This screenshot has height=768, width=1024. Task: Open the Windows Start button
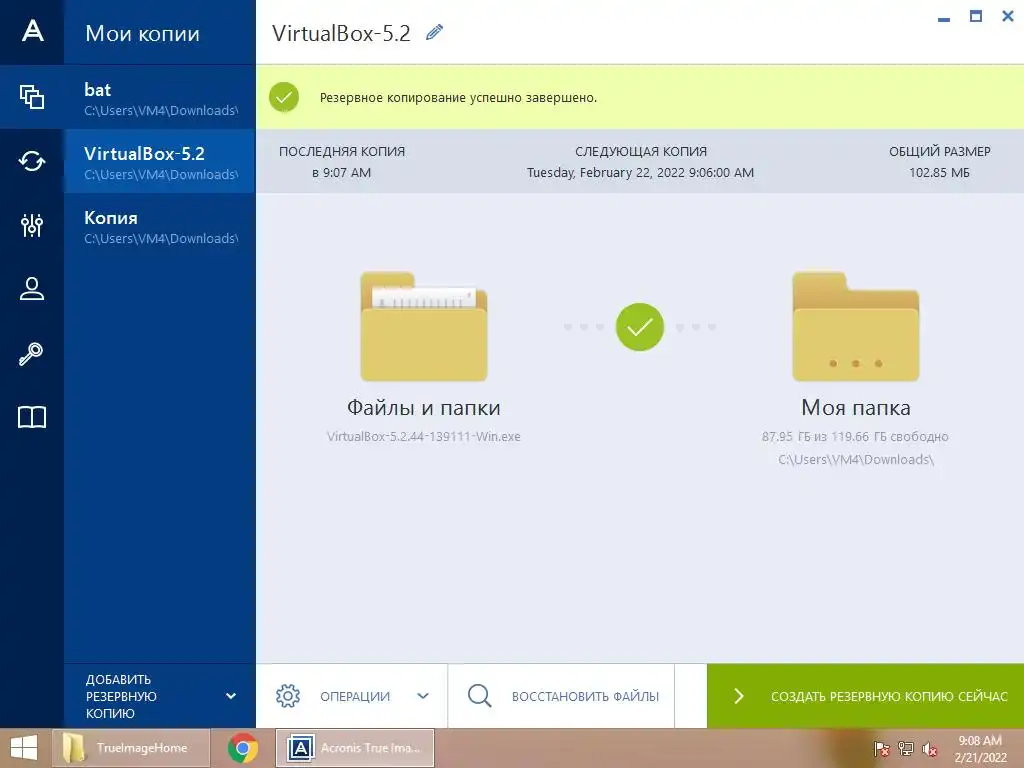point(24,748)
